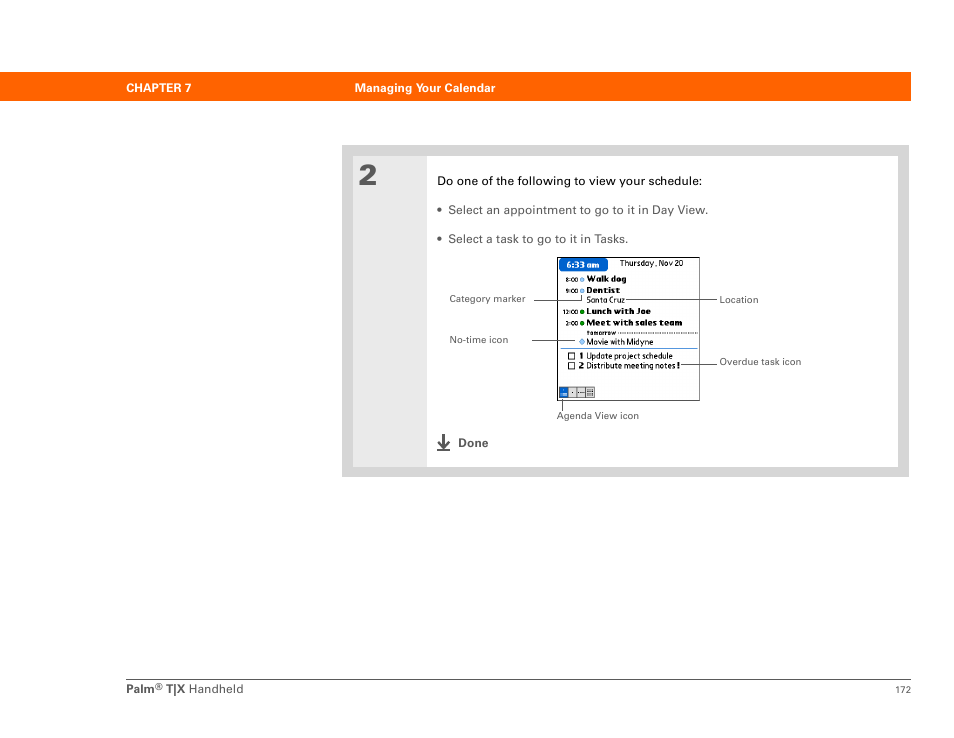Click the Palm T|X Handheld footer text
This screenshot has width=954, height=738.
click(184, 689)
